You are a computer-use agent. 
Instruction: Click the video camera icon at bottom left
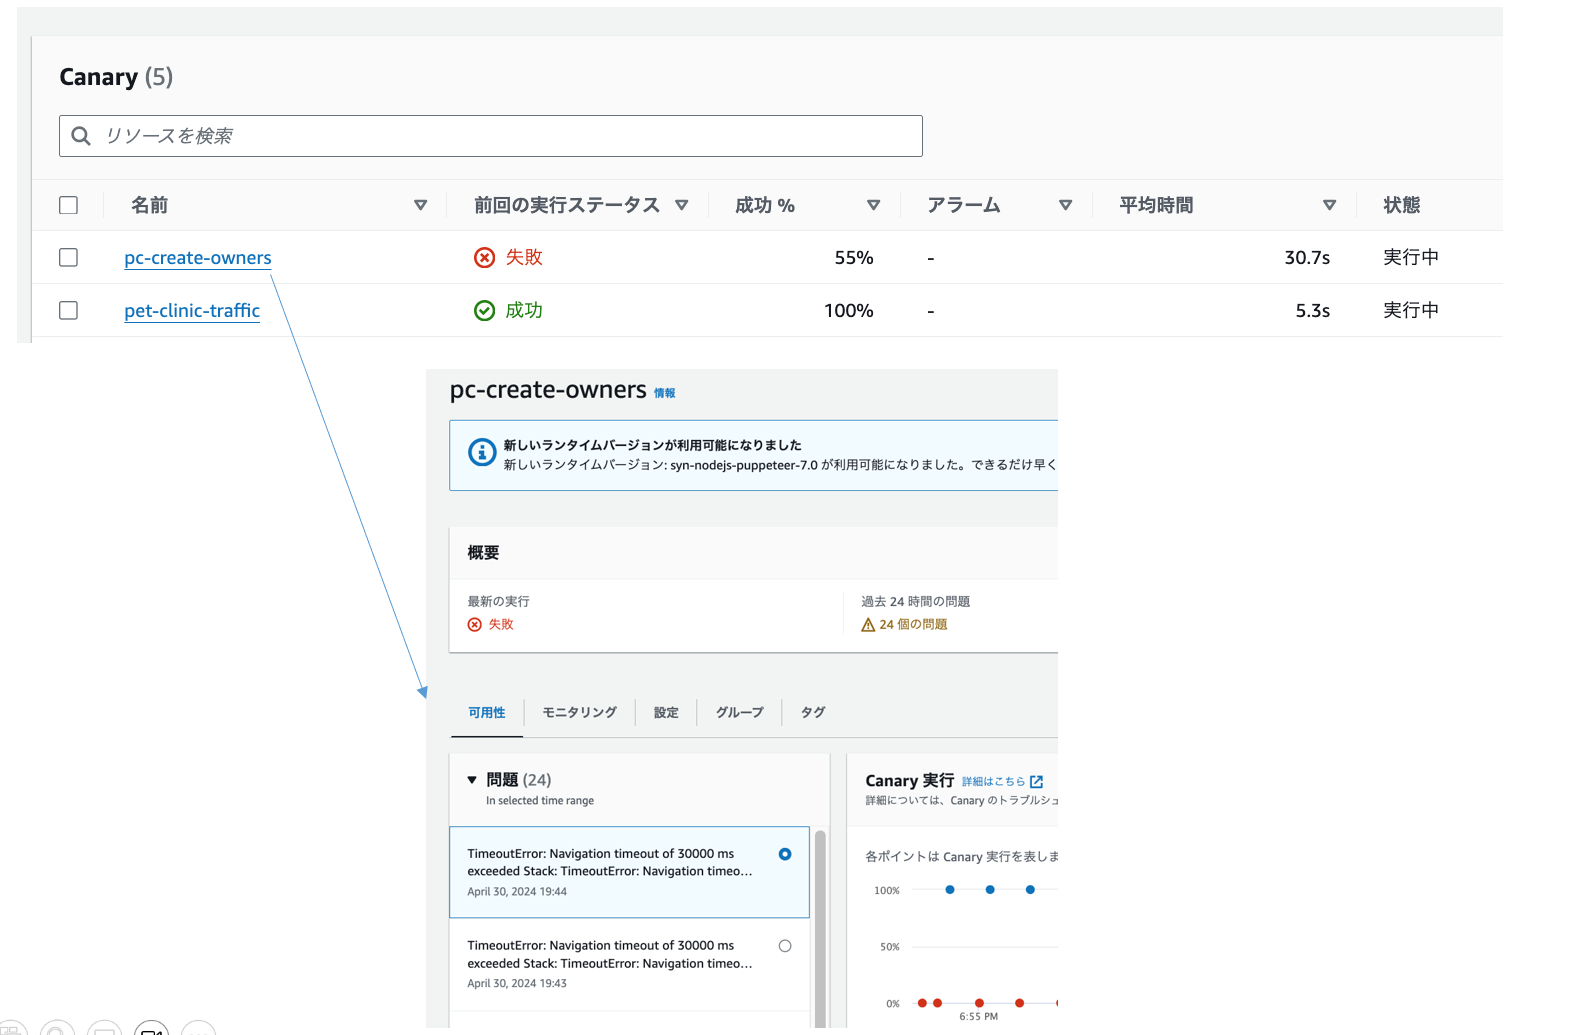(x=151, y=1029)
